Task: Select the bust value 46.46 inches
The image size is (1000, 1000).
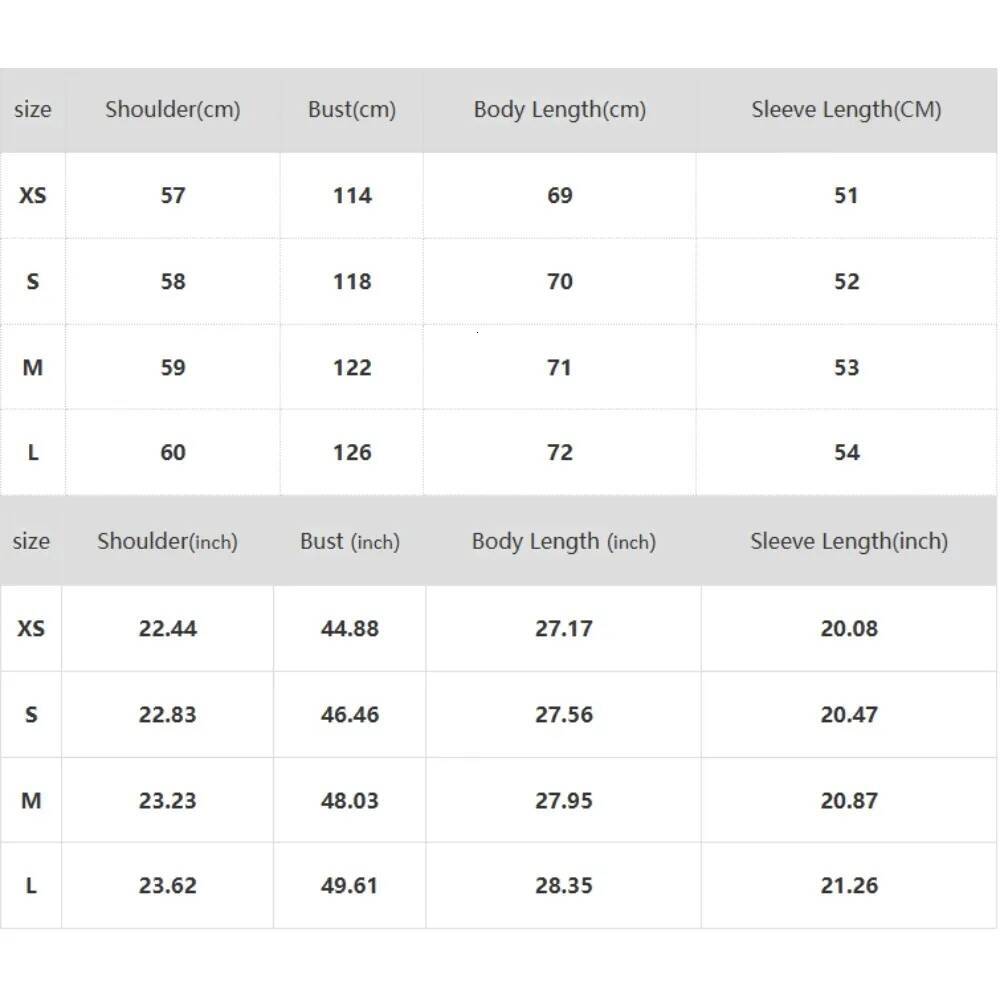Action: point(350,715)
